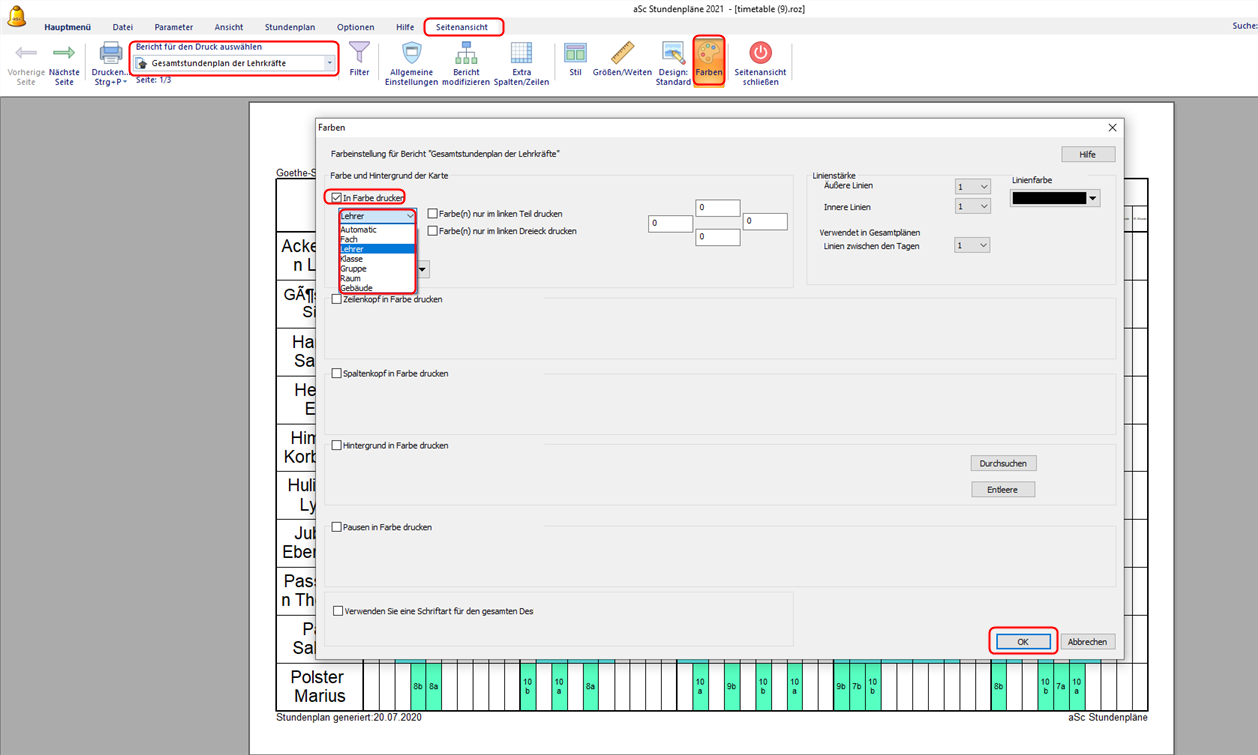Image resolution: width=1258 pixels, height=755 pixels.
Task: Check Pausen in Farbe drucken
Action: [x=337, y=527]
